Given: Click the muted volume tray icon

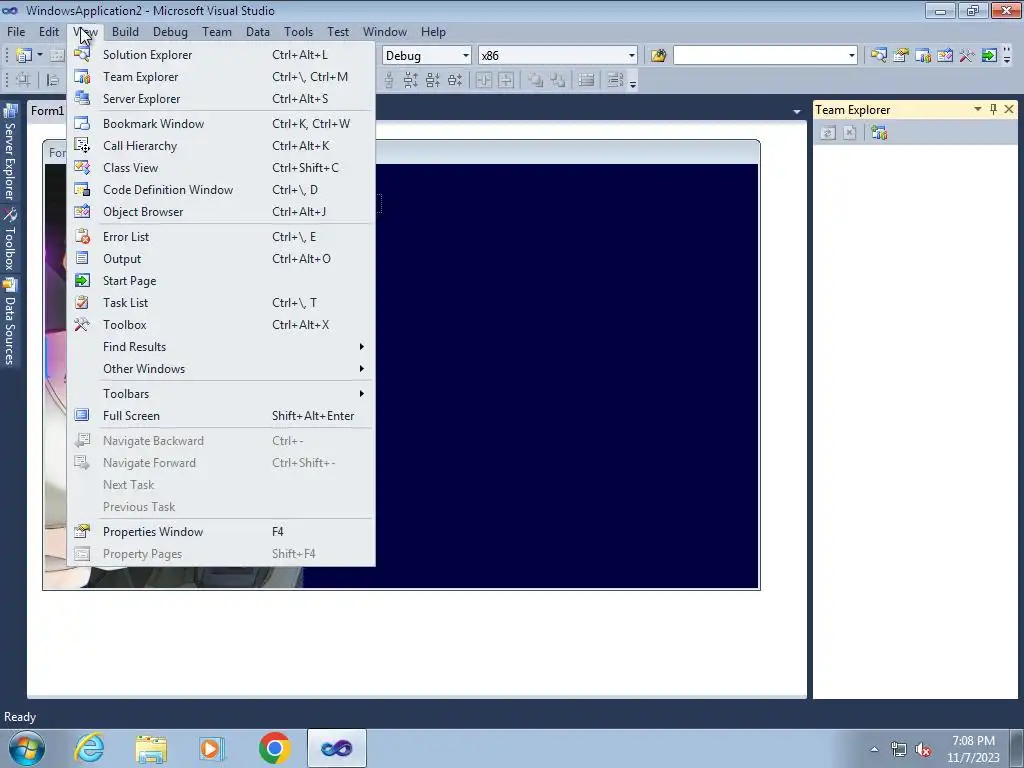Looking at the screenshot, I should point(923,750).
